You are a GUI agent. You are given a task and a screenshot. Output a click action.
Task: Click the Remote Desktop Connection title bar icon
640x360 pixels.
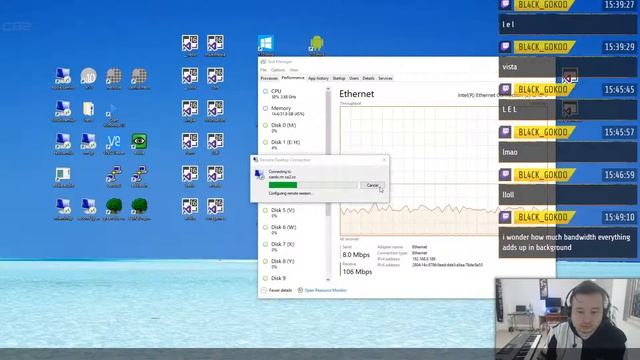256,160
